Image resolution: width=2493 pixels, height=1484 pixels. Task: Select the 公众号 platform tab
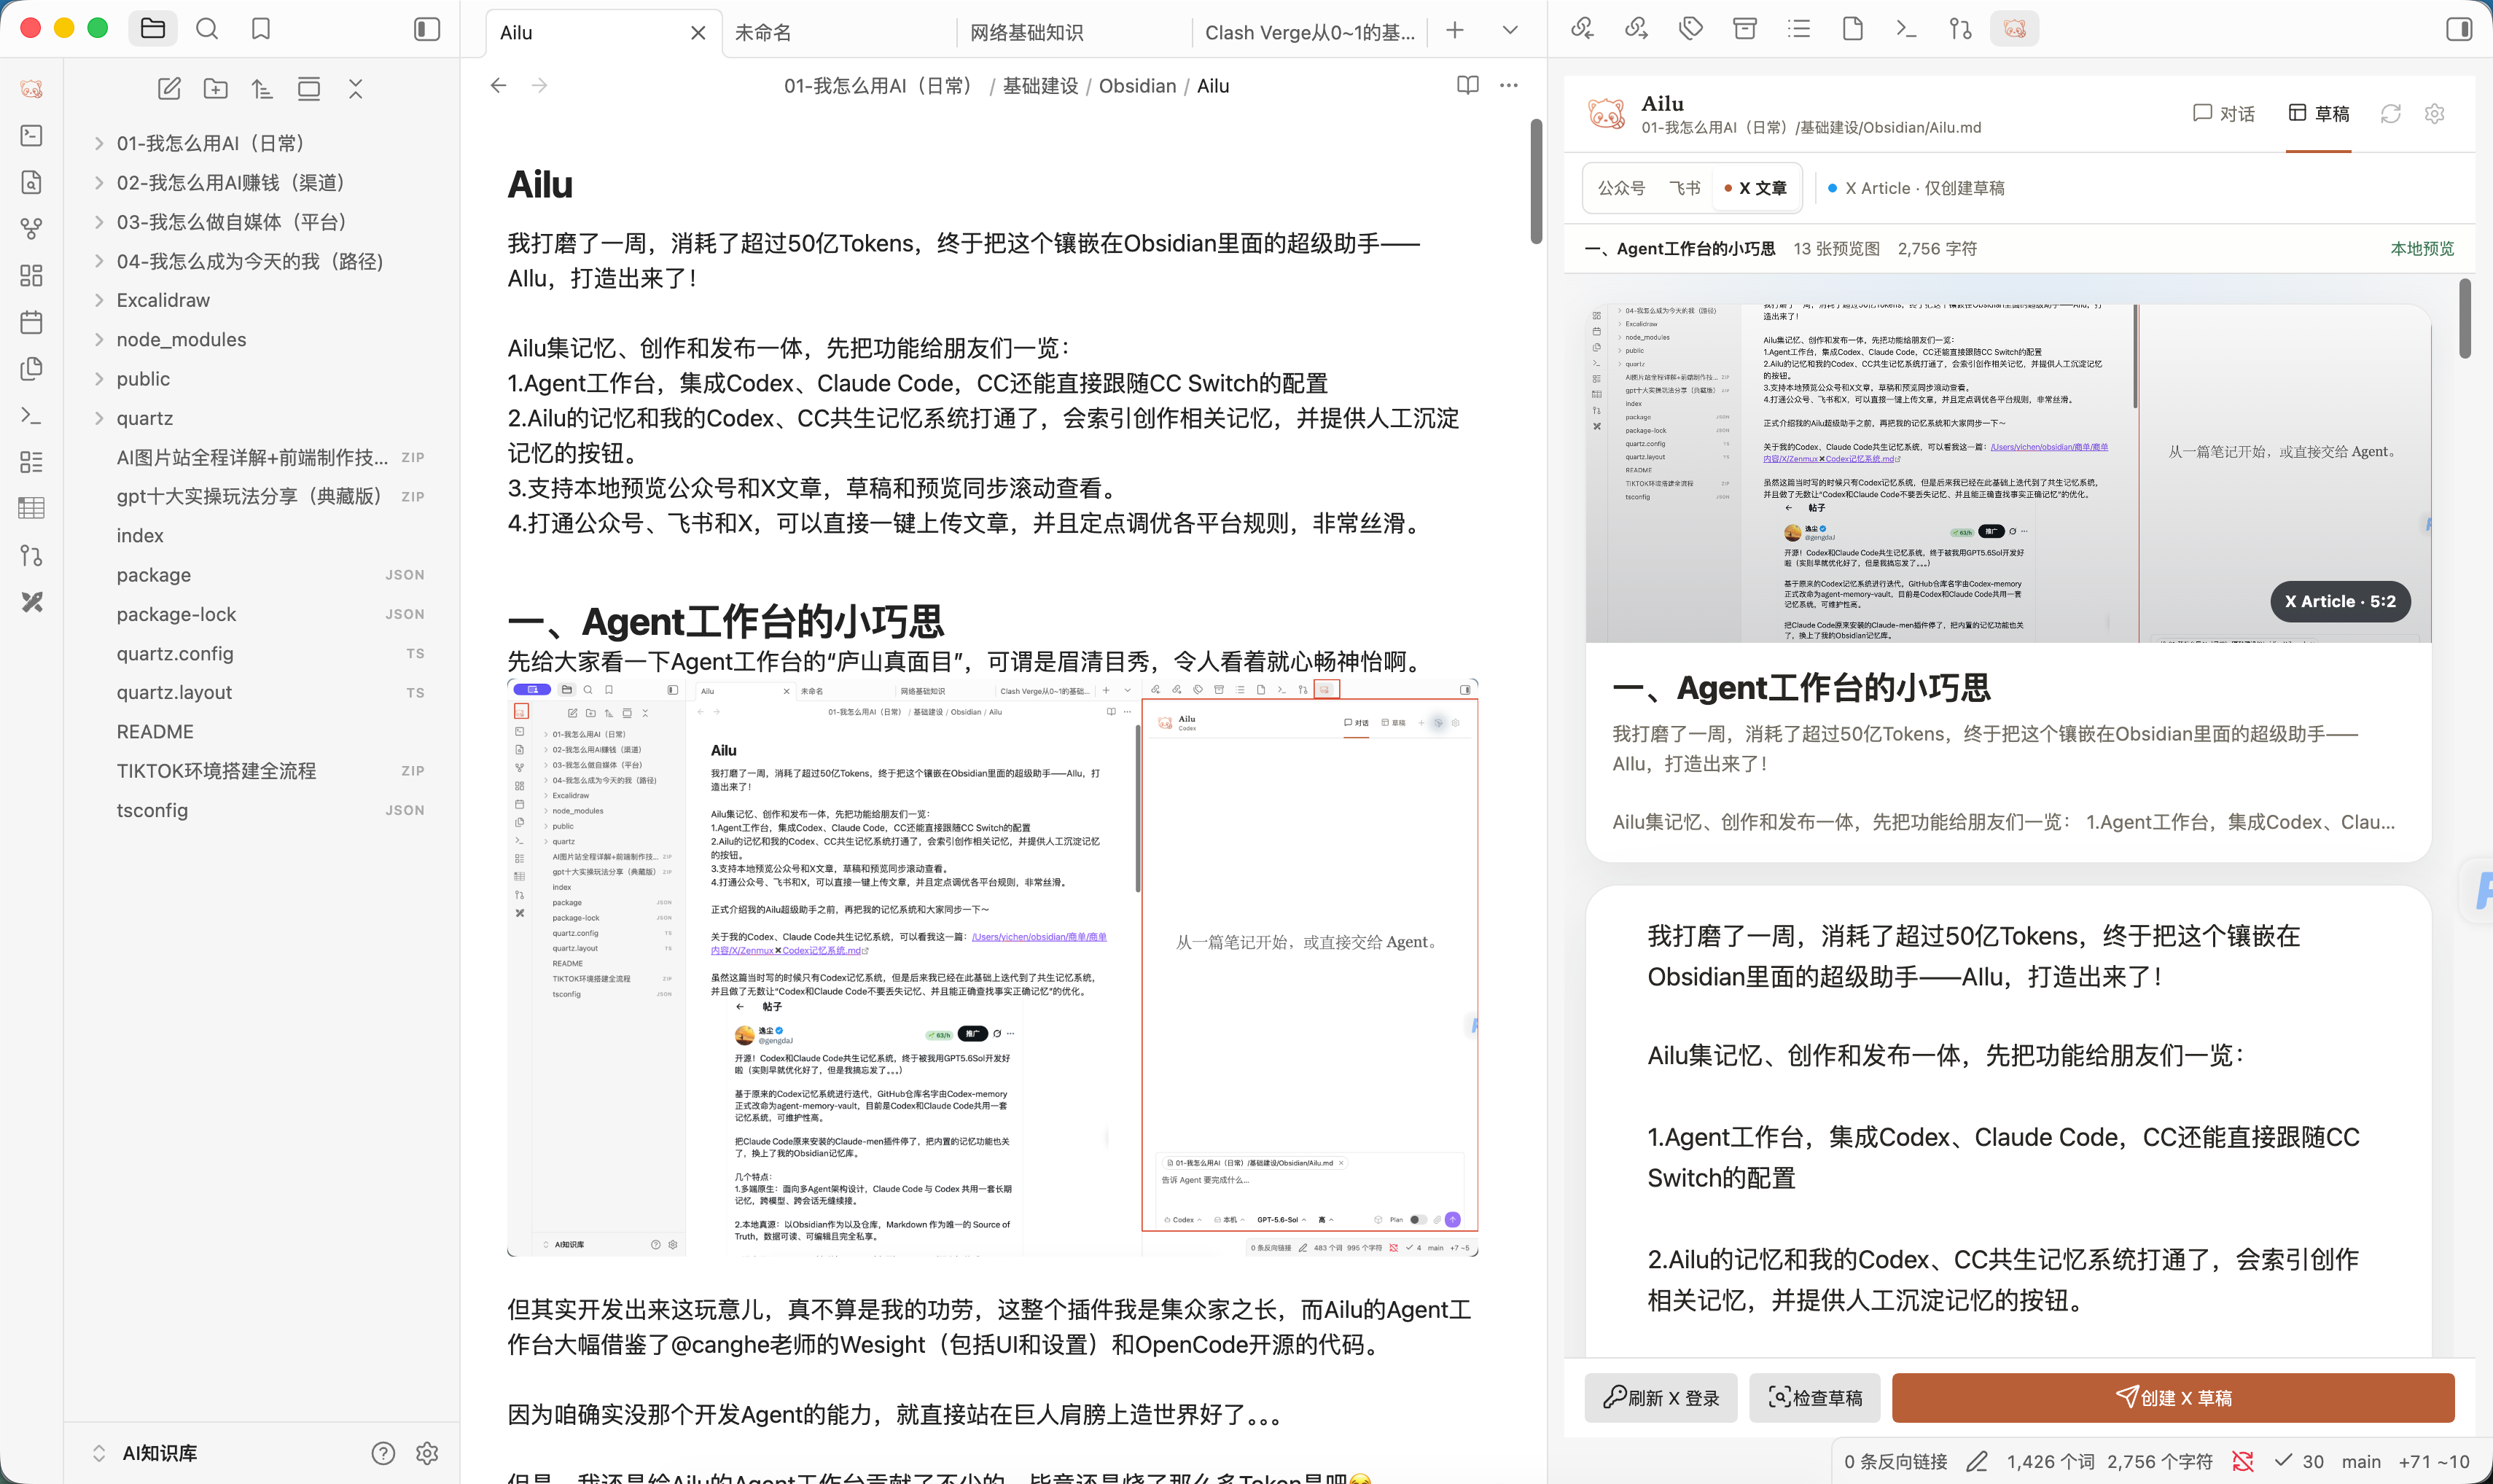click(1621, 188)
